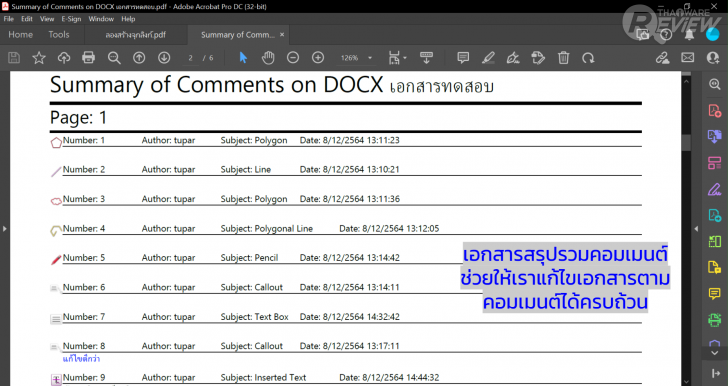
Task: Open the Sign document pen tool
Action: (x=513, y=58)
